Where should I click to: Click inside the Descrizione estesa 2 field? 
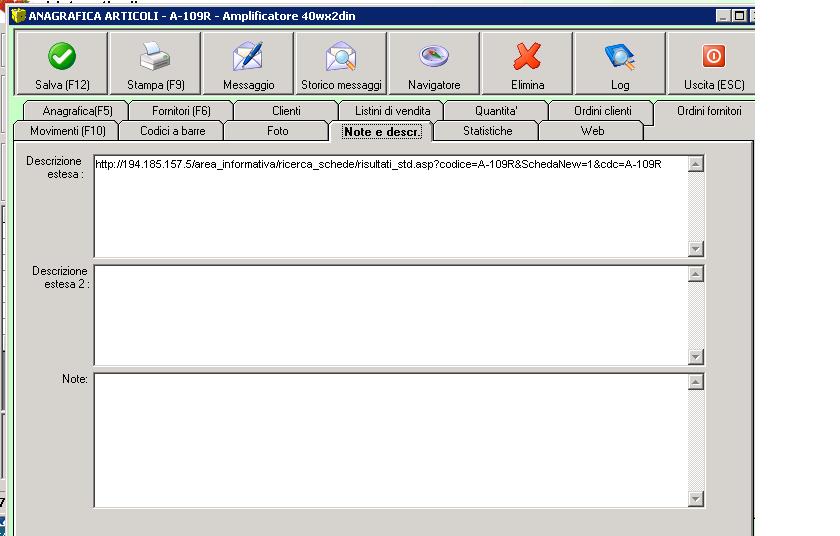[391, 315]
